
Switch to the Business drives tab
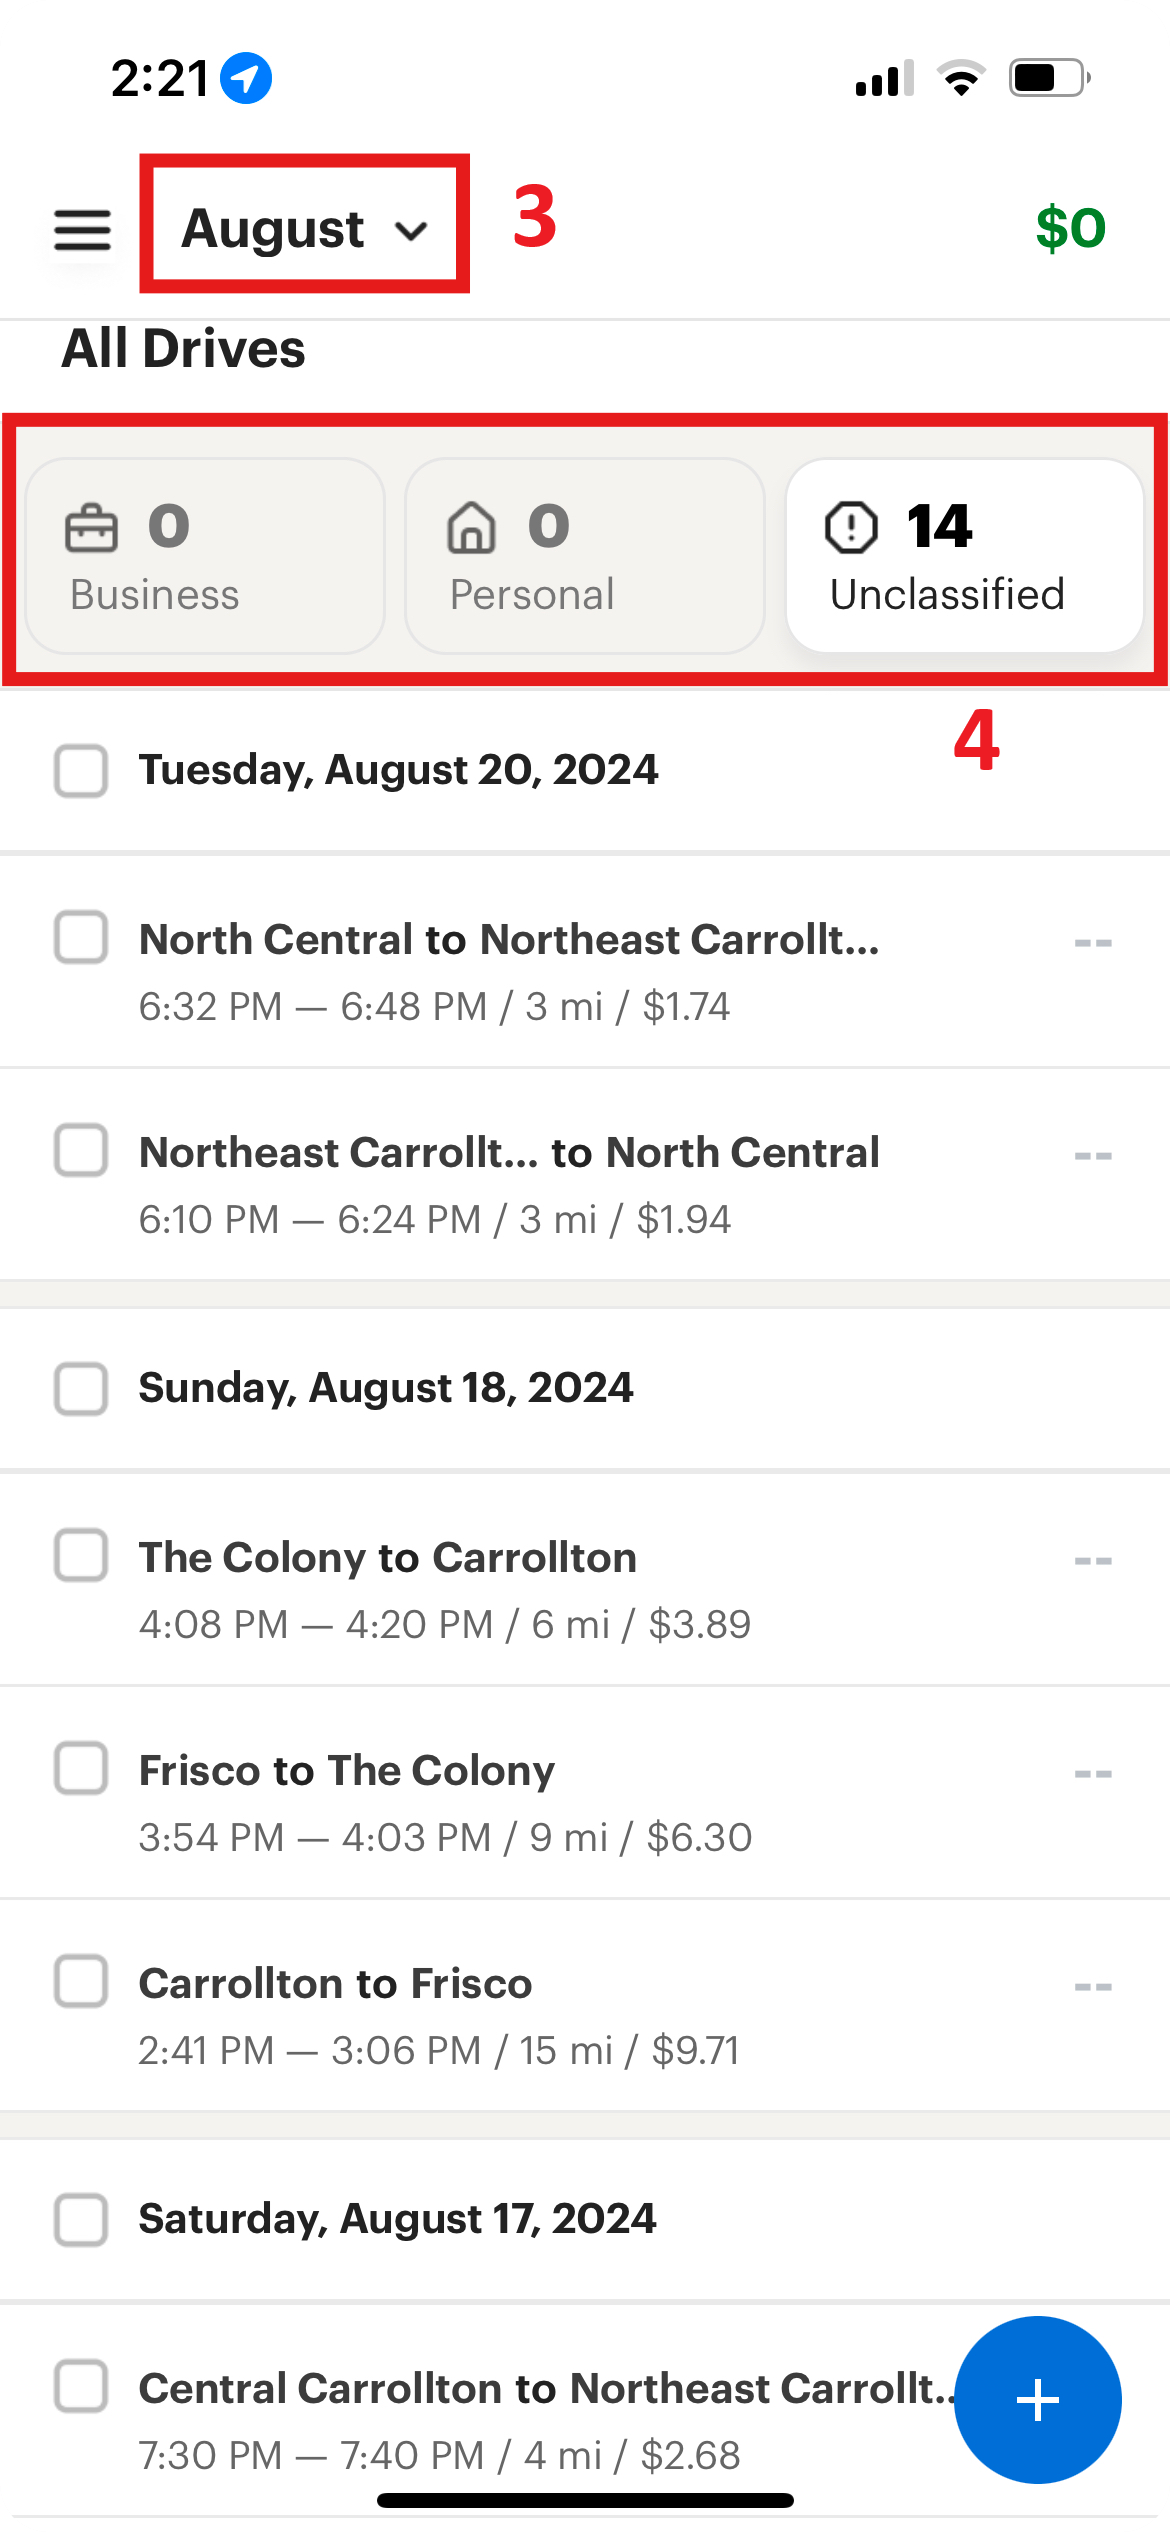click(205, 556)
